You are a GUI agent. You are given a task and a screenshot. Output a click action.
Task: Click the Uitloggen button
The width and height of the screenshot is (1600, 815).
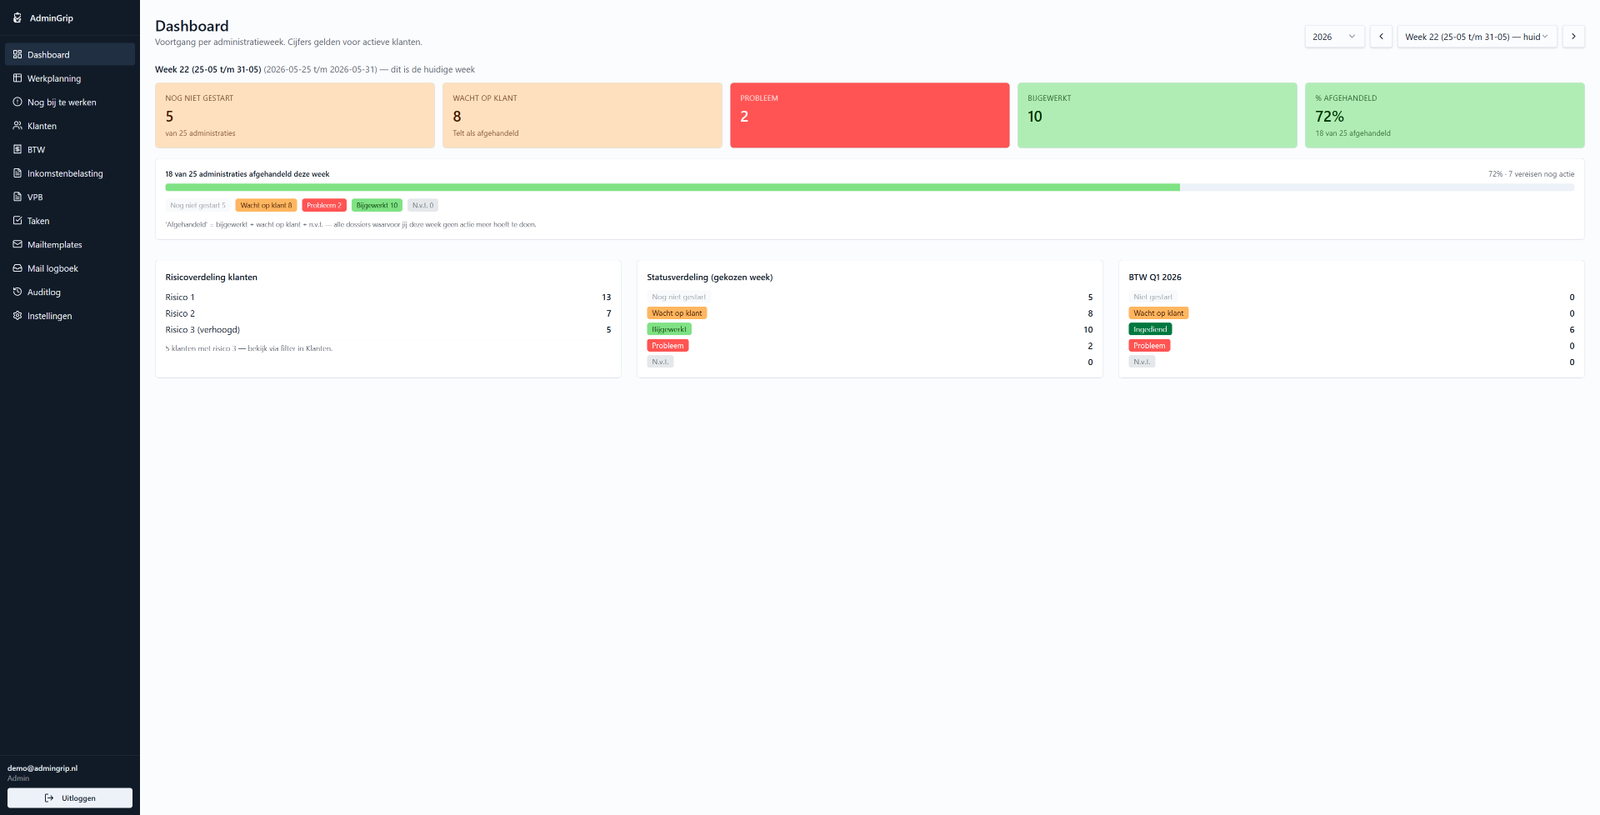(70, 798)
